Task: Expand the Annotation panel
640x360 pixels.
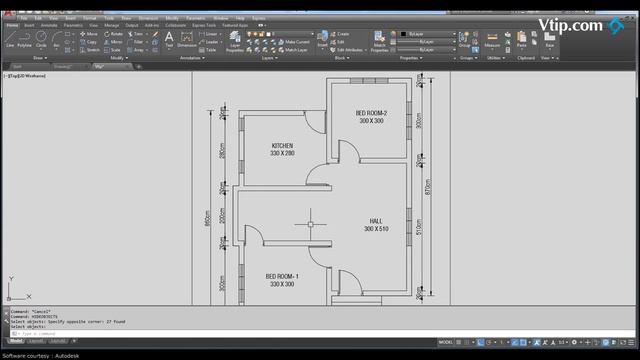Action: (192, 58)
